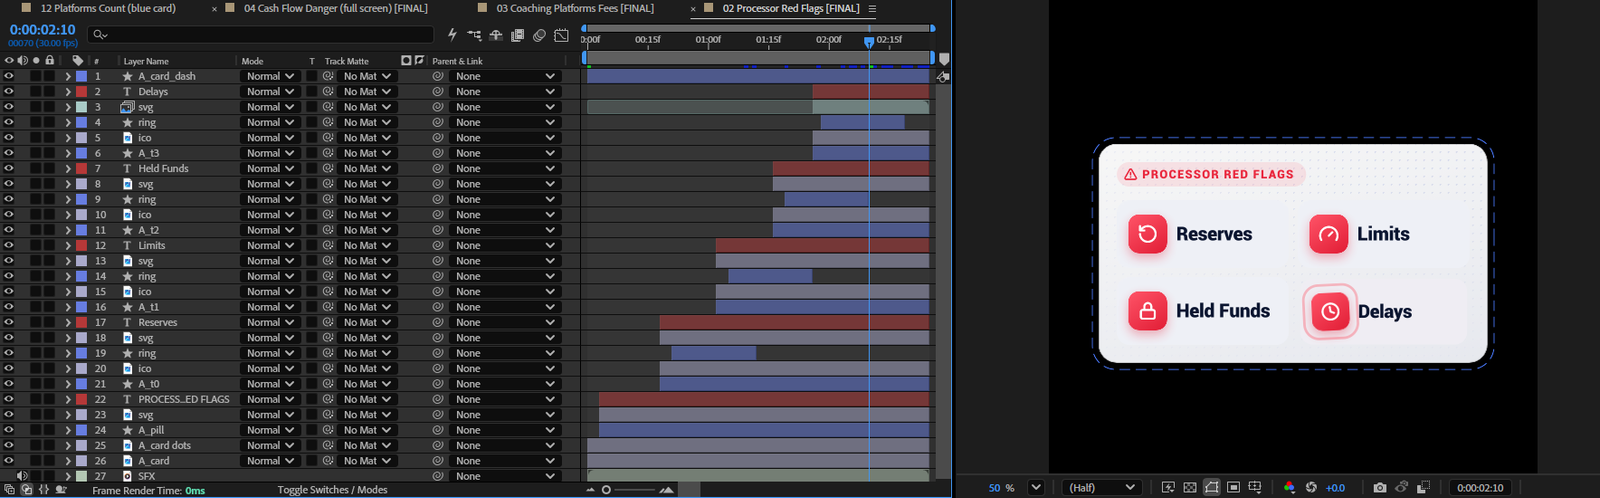Click the comp marker bin icon

click(x=944, y=60)
